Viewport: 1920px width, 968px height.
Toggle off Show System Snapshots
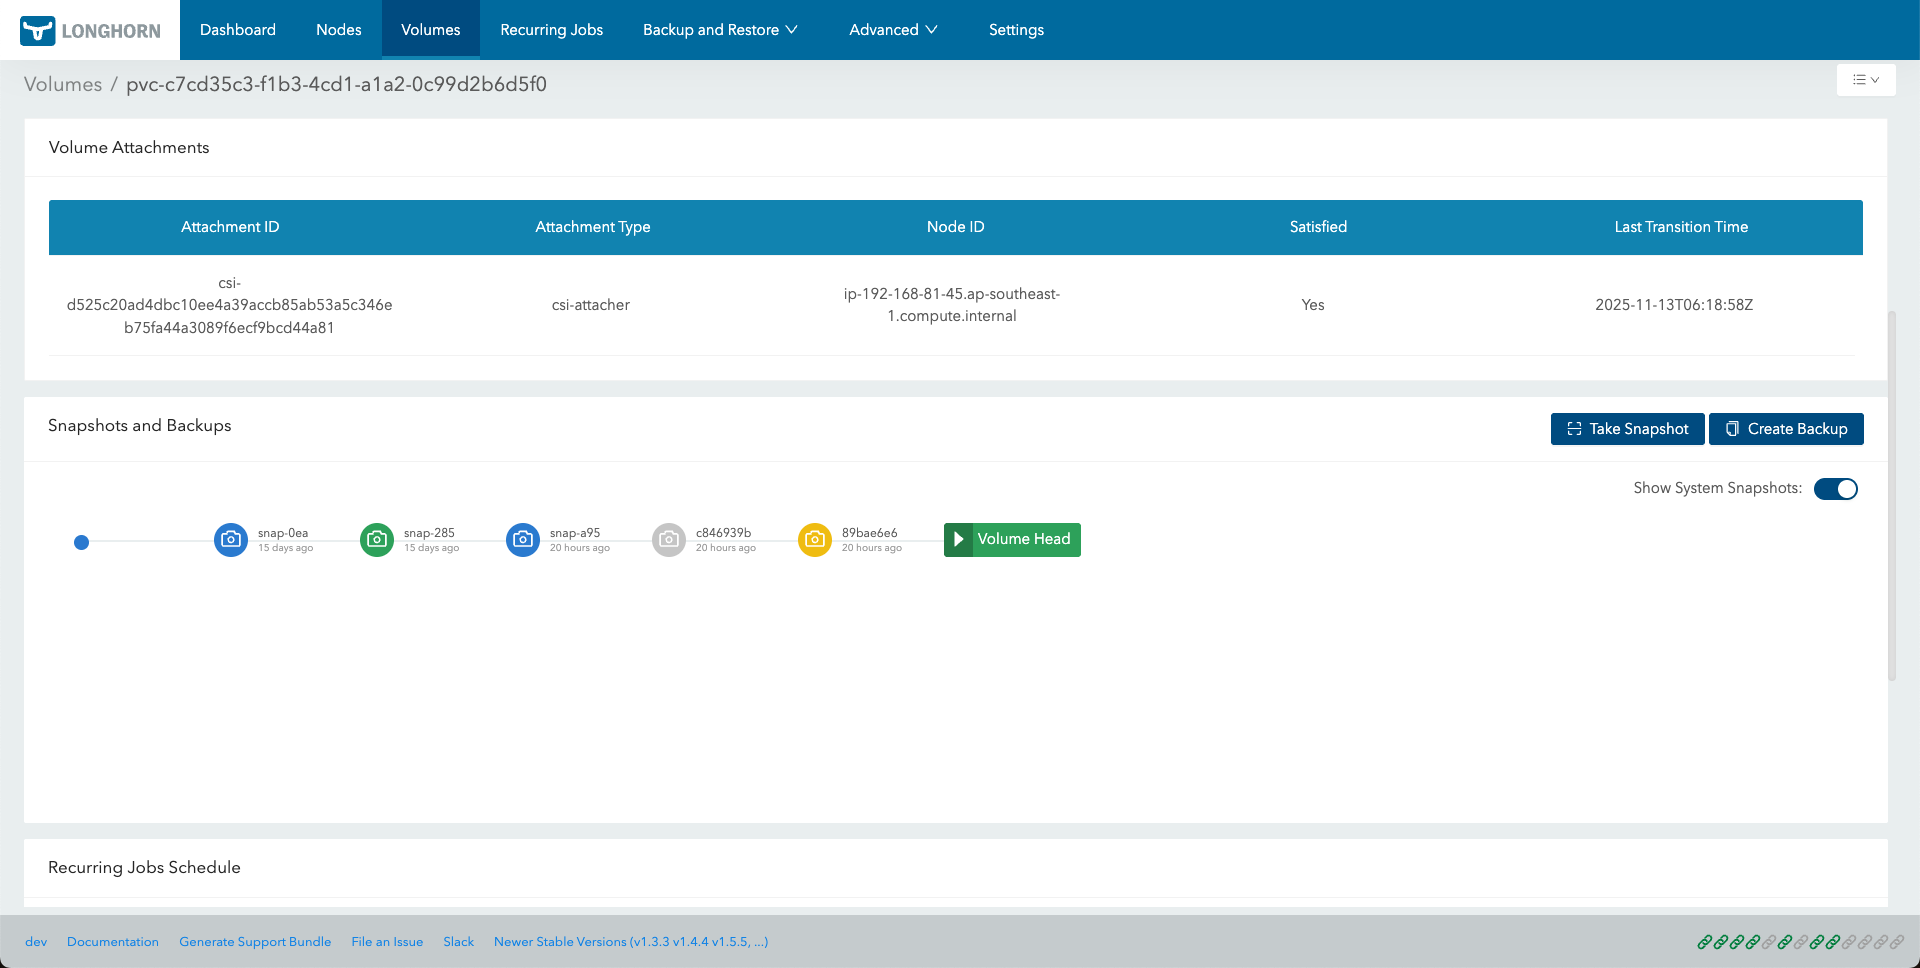pos(1836,489)
